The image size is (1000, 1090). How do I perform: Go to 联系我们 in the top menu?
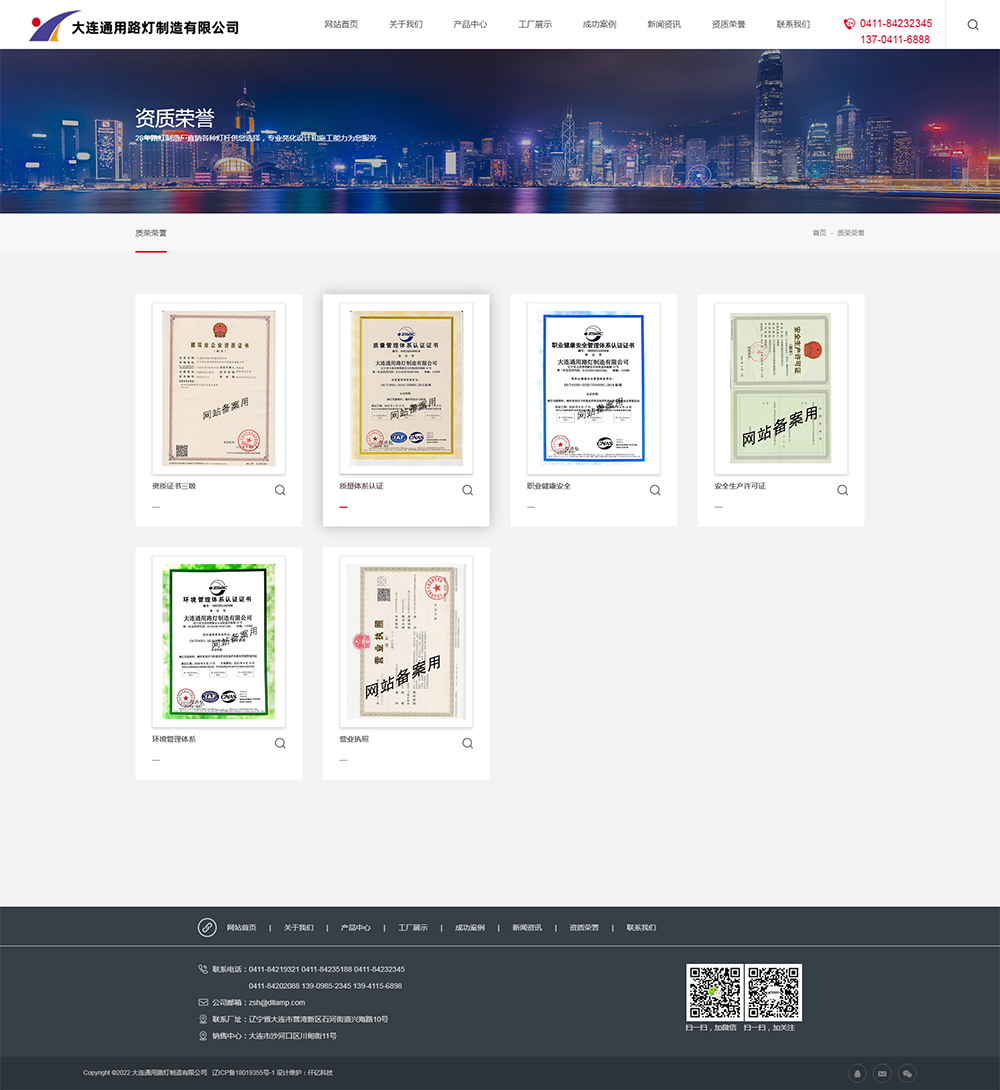[793, 24]
